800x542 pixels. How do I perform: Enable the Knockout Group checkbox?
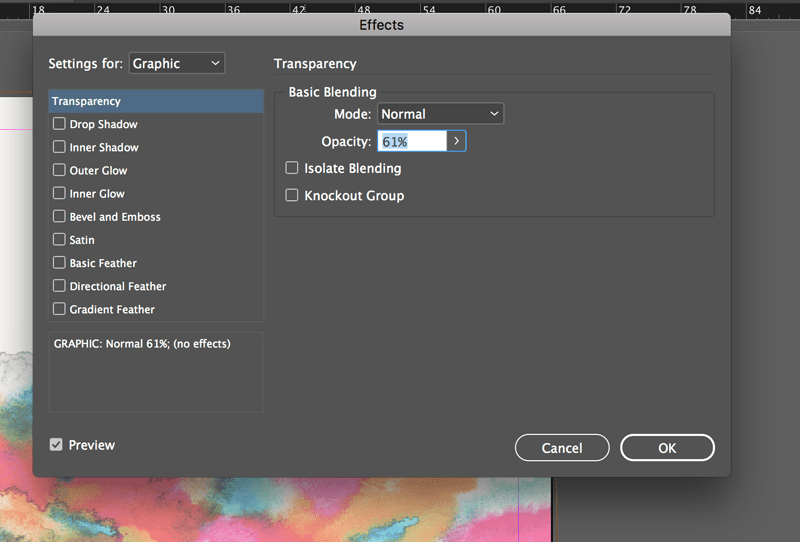pyautogui.click(x=292, y=195)
